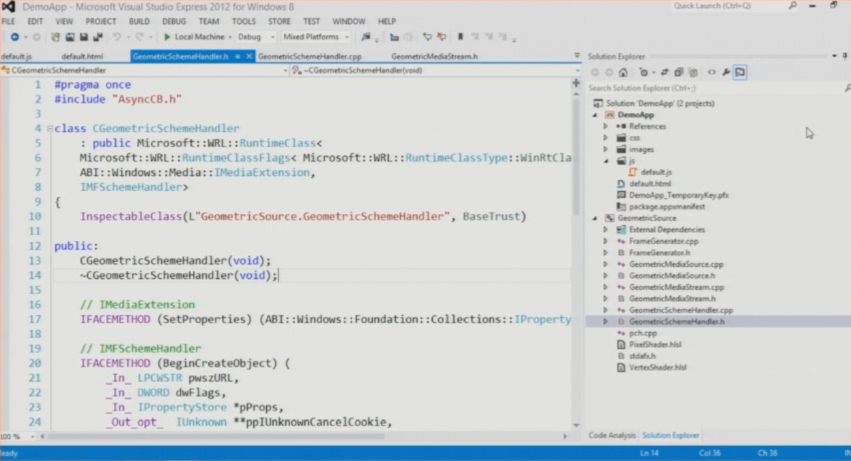Image resolution: width=851 pixels, height=461 pixels.
Task: Click the scroll-down arrow of the editor
Action: click(x=576, y=426)
